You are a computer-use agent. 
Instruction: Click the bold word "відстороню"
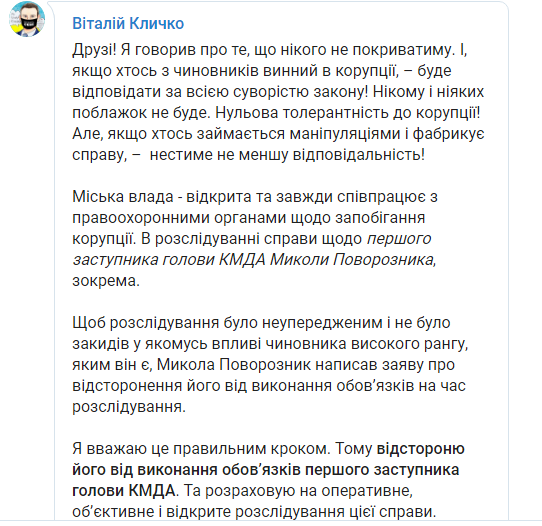click(x=420, y=448)
